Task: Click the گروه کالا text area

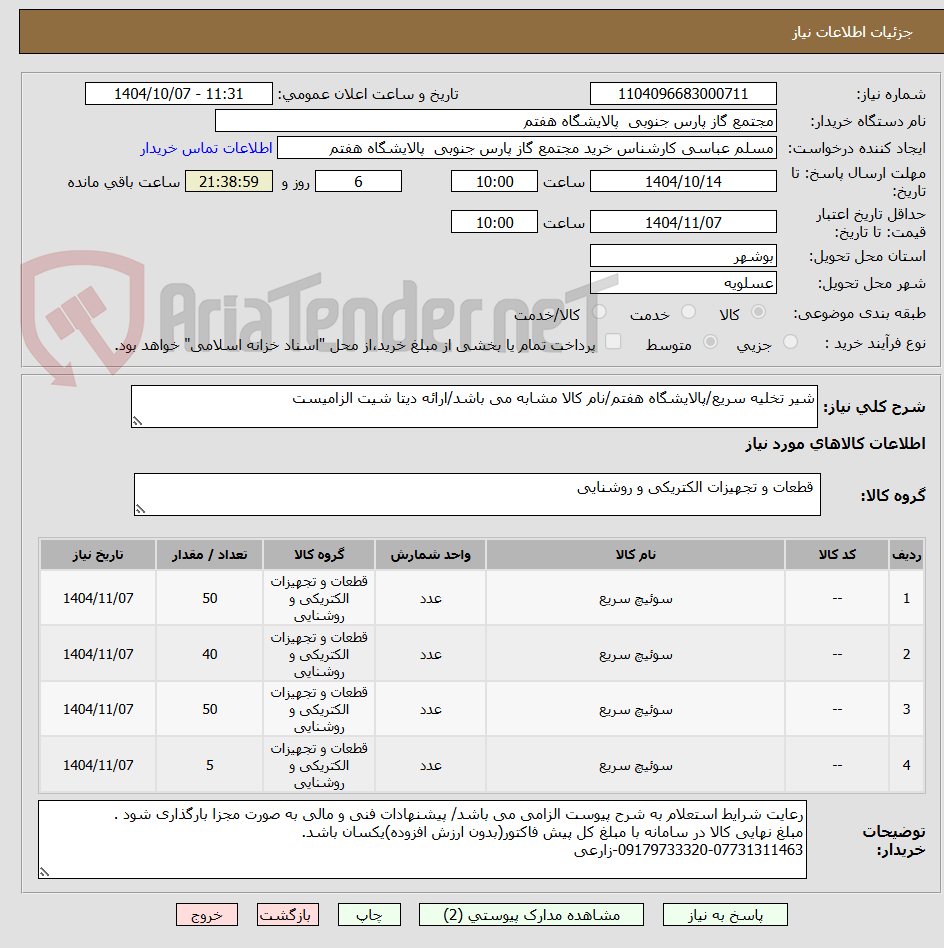Action: click(477, 495)
